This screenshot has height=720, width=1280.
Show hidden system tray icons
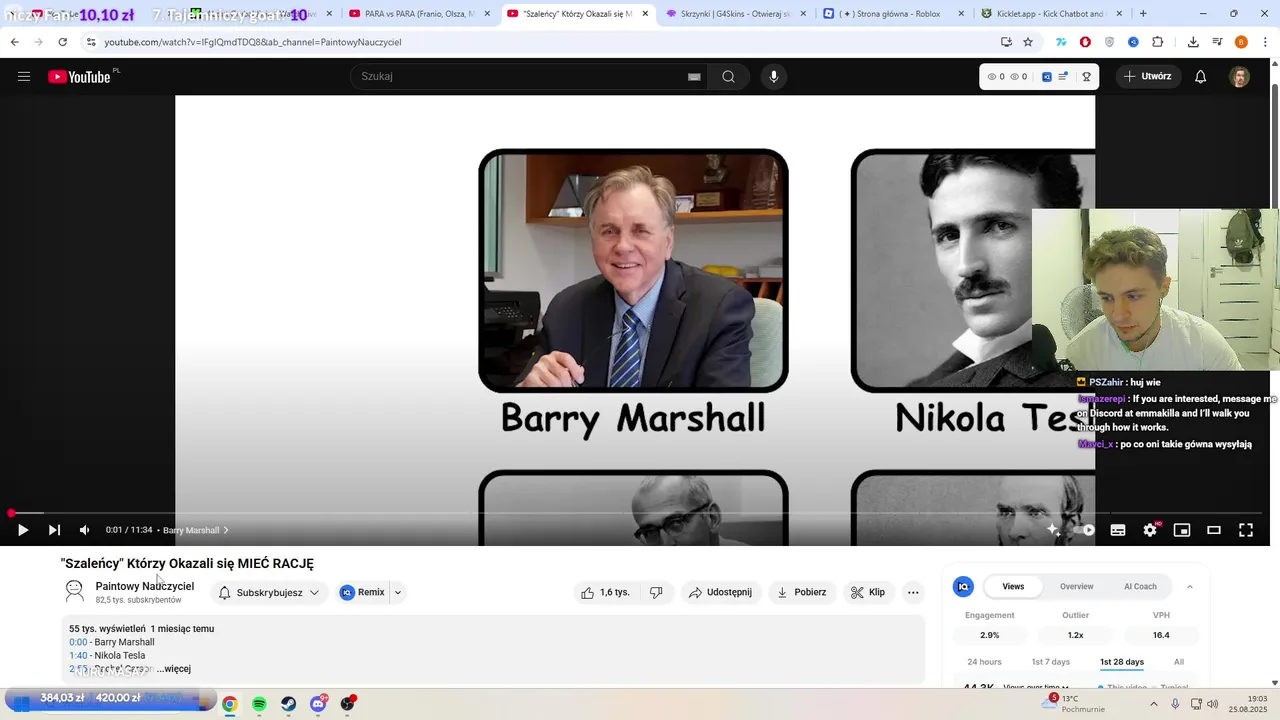pyautogui.click(x=1153, y=704)
